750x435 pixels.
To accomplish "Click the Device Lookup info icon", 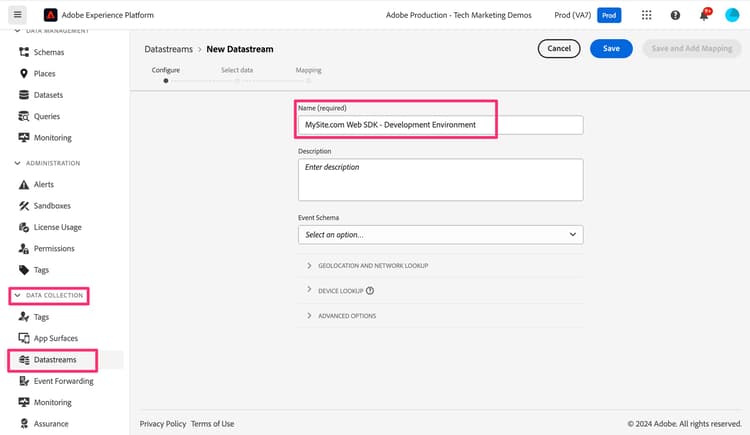I will click(370, 290).
